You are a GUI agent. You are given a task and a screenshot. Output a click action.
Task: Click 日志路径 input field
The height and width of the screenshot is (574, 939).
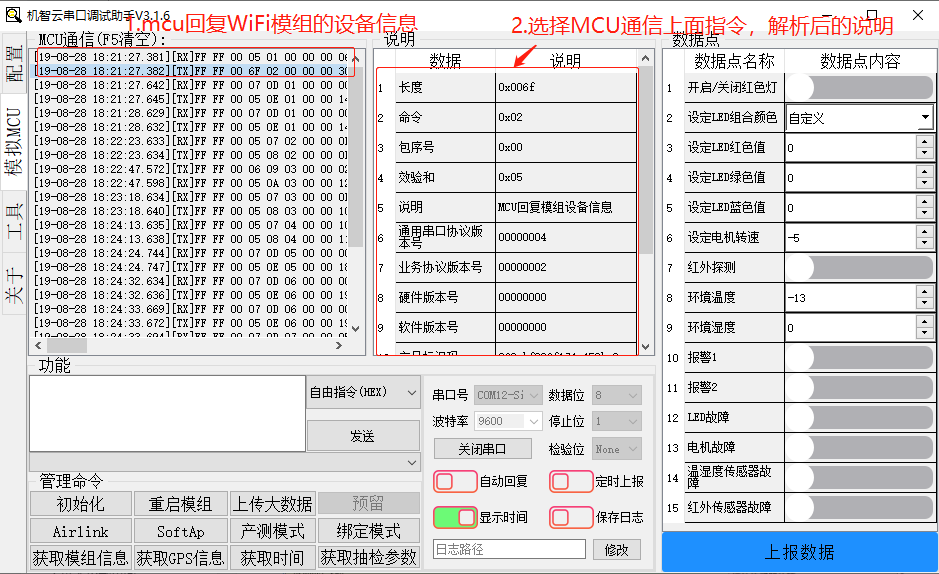509,549
